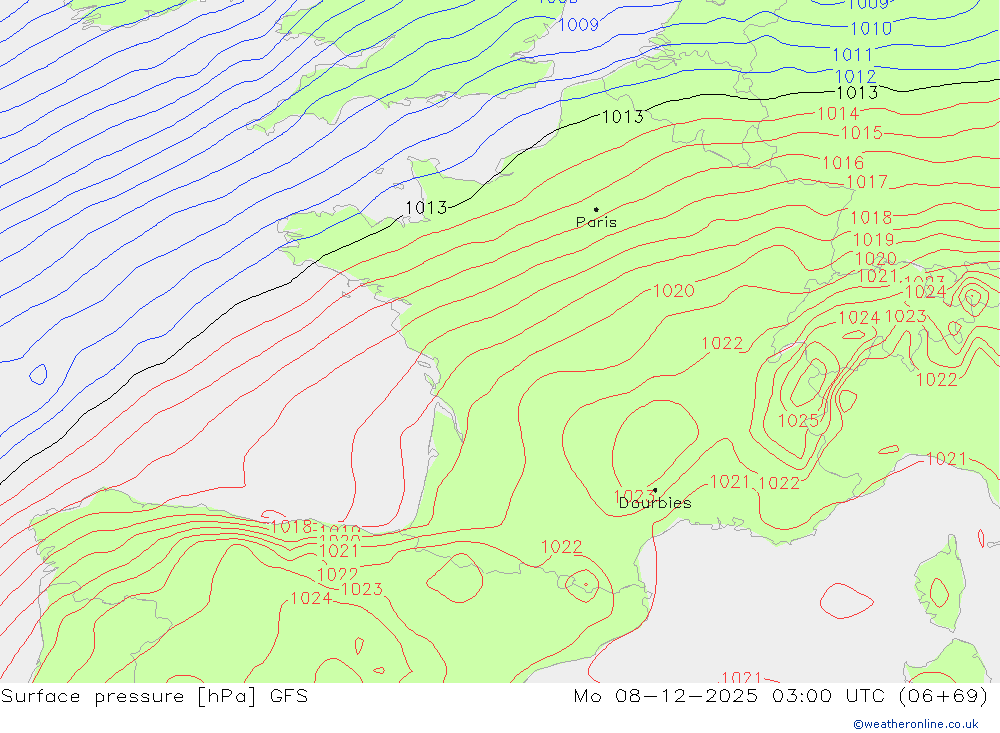Click the blue 1009 isobar label

(x=578, y=25)
